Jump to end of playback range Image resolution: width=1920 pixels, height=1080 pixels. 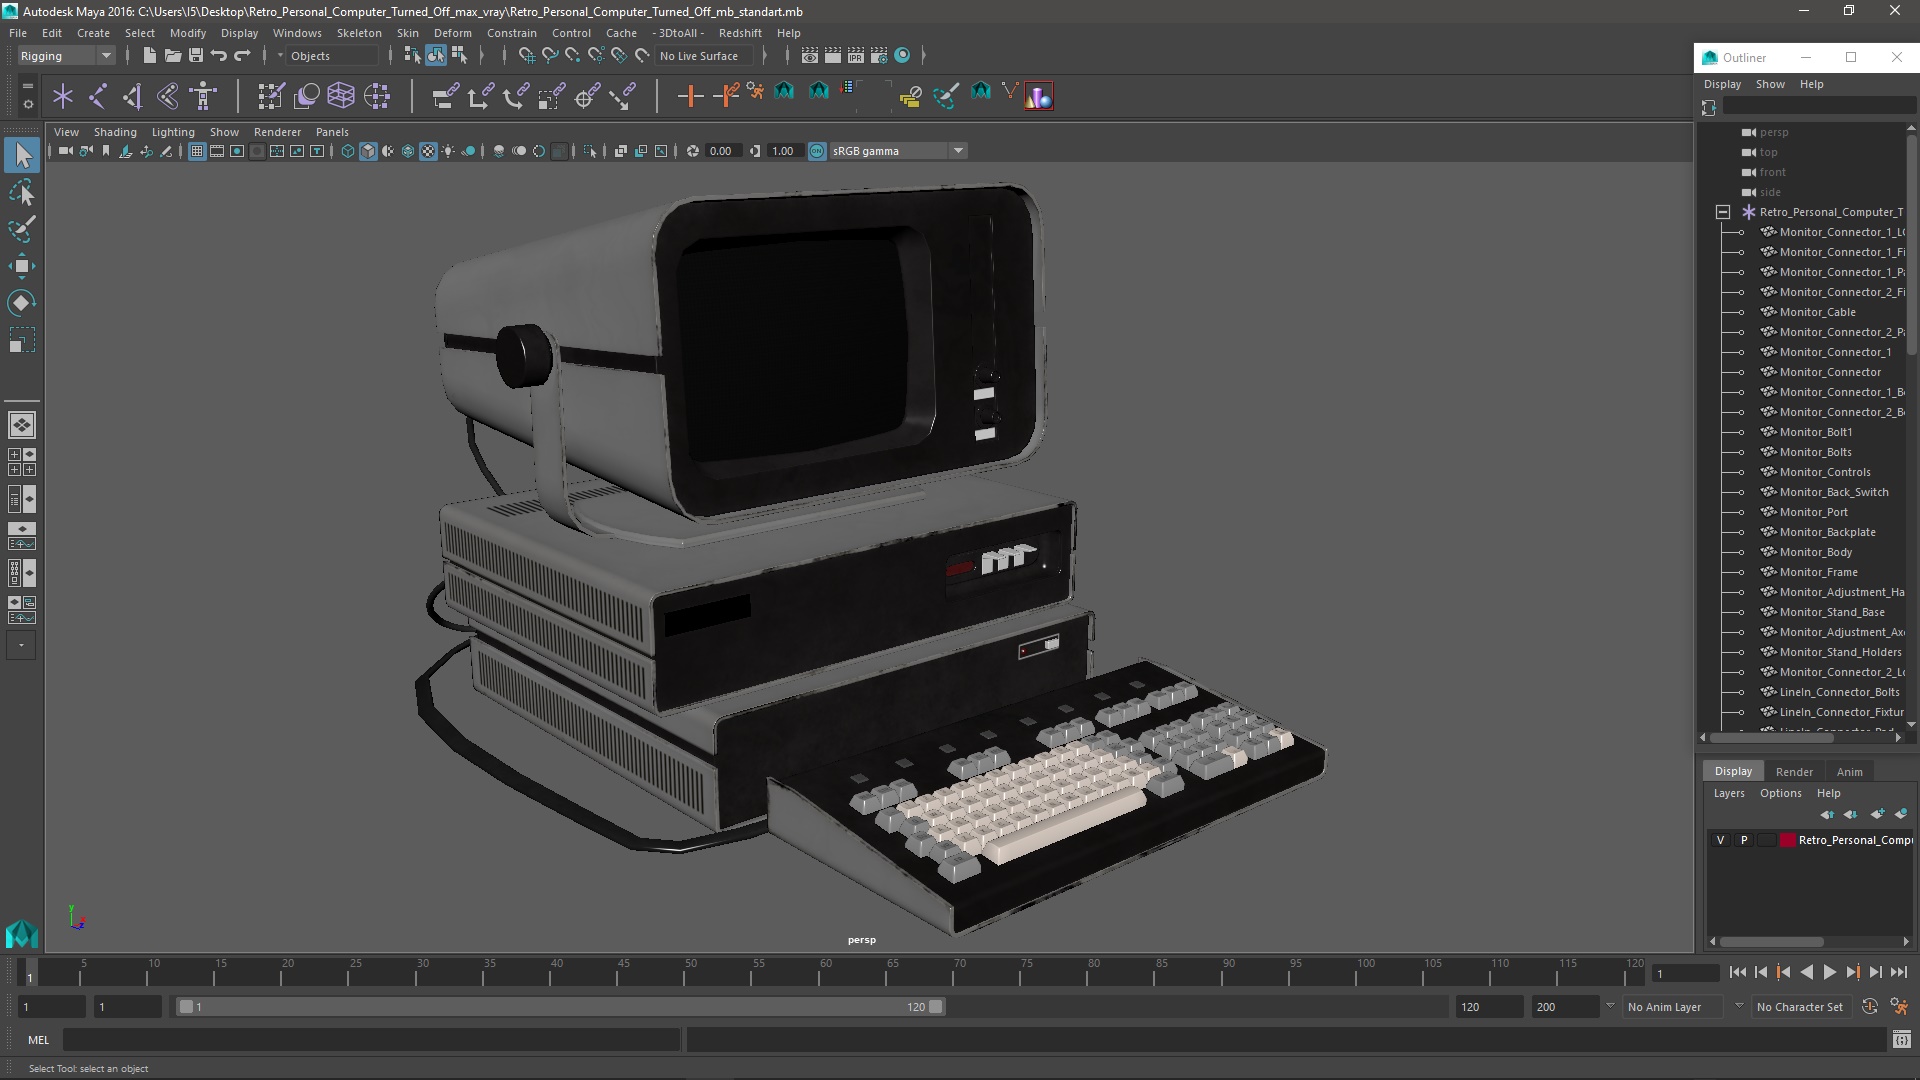click(x=1898, y=972)
